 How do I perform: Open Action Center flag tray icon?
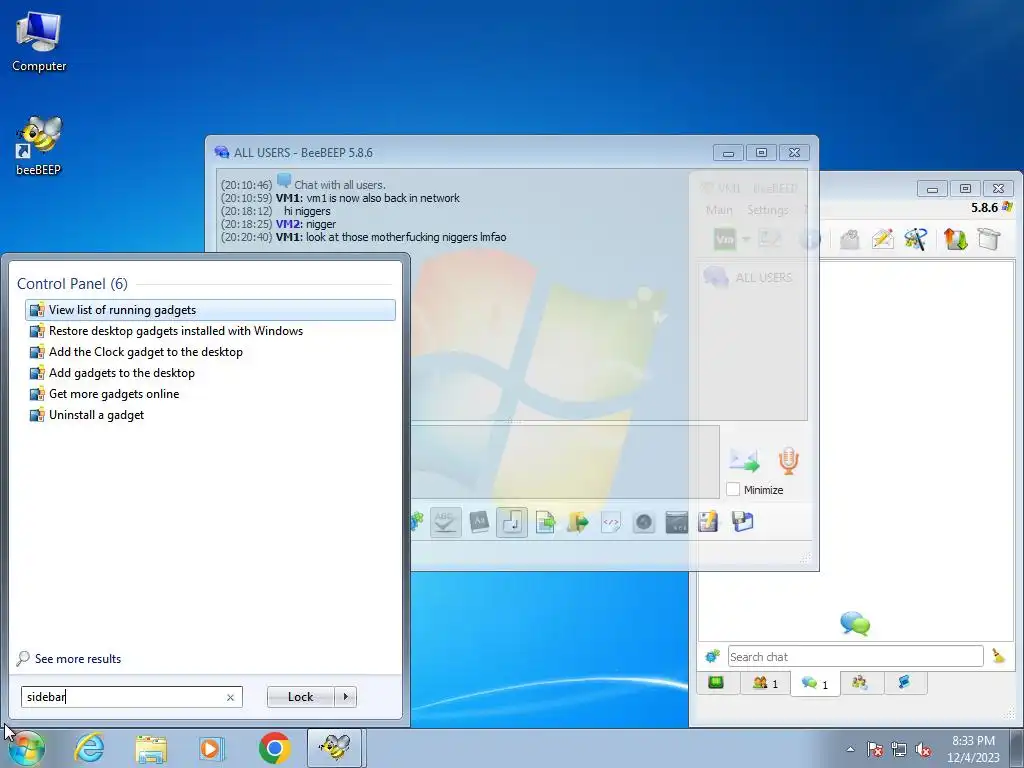[875, 750]
